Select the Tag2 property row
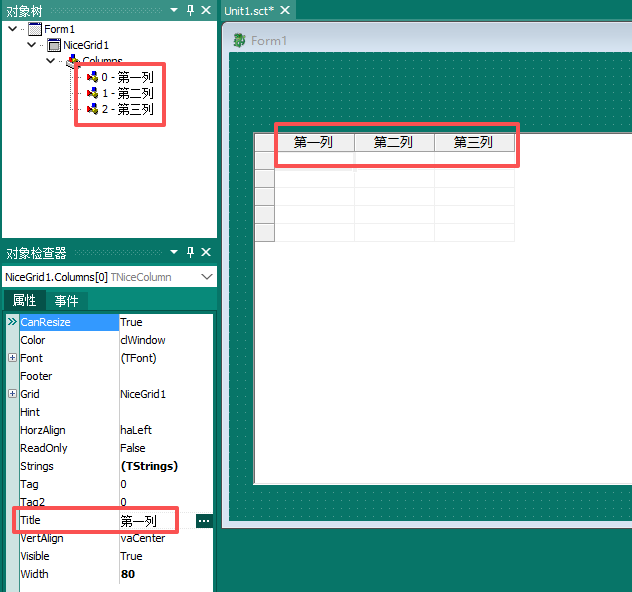The image size is (632, 592). point(116,502)
